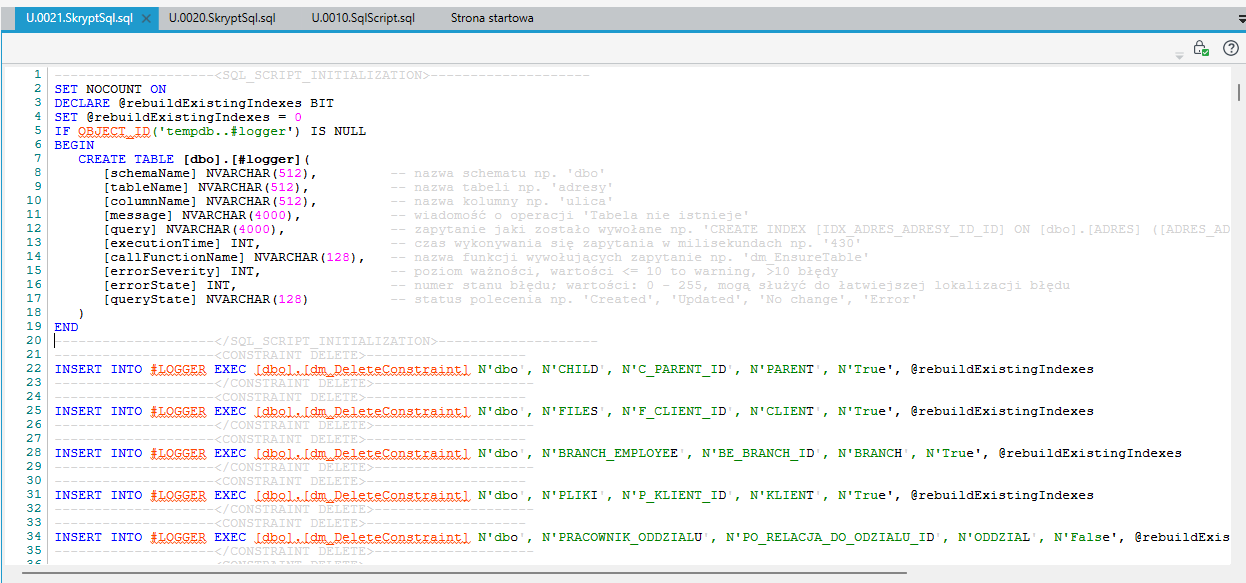Image resolution: width=1246 pixels, height=583 pixels.
Task: Click the [errorState] INT definition
Action: coord(170,285)
